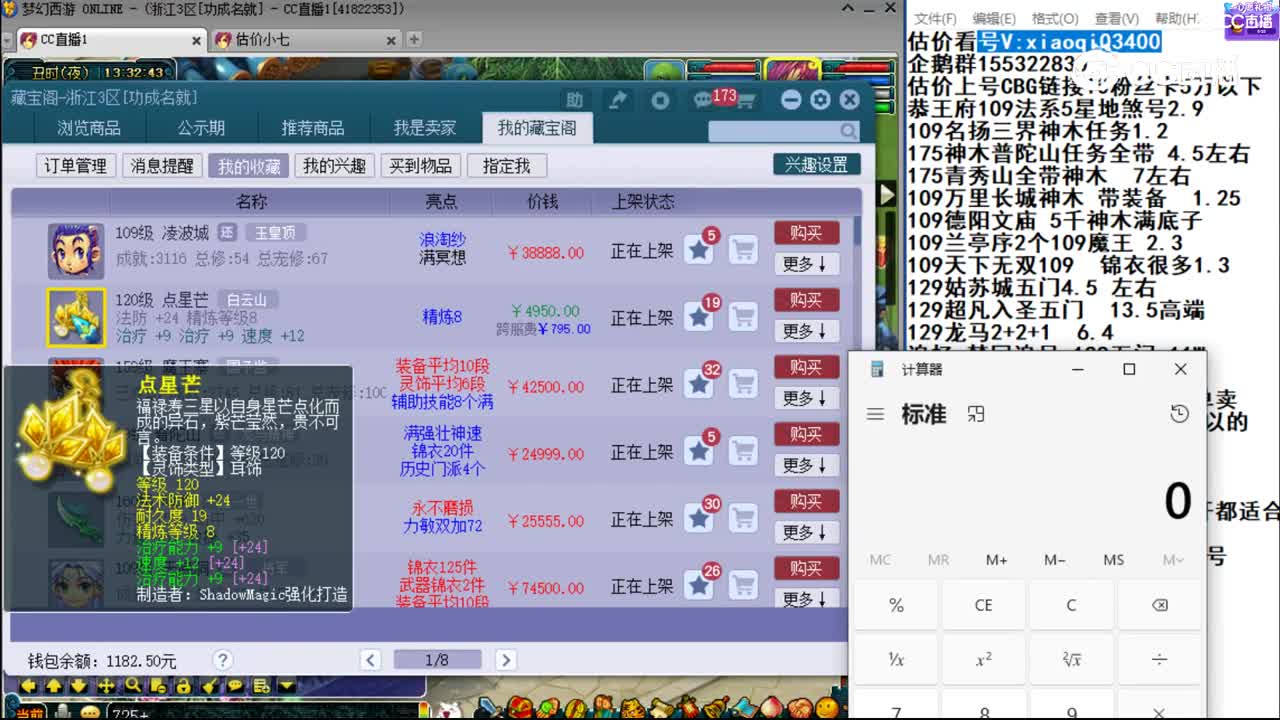
Task: Select the 点星芒 item thumbnail
Action: [76, 318]
